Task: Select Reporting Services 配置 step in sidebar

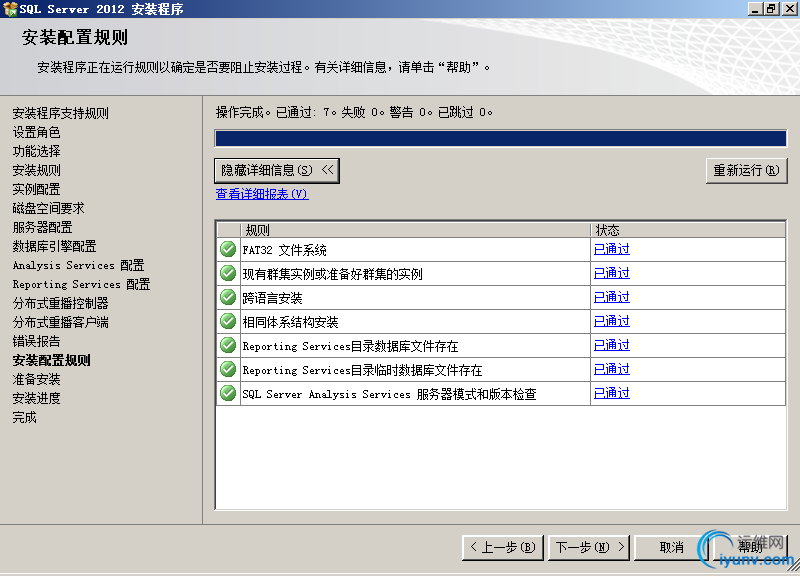Action: click(x=81, y=284)
